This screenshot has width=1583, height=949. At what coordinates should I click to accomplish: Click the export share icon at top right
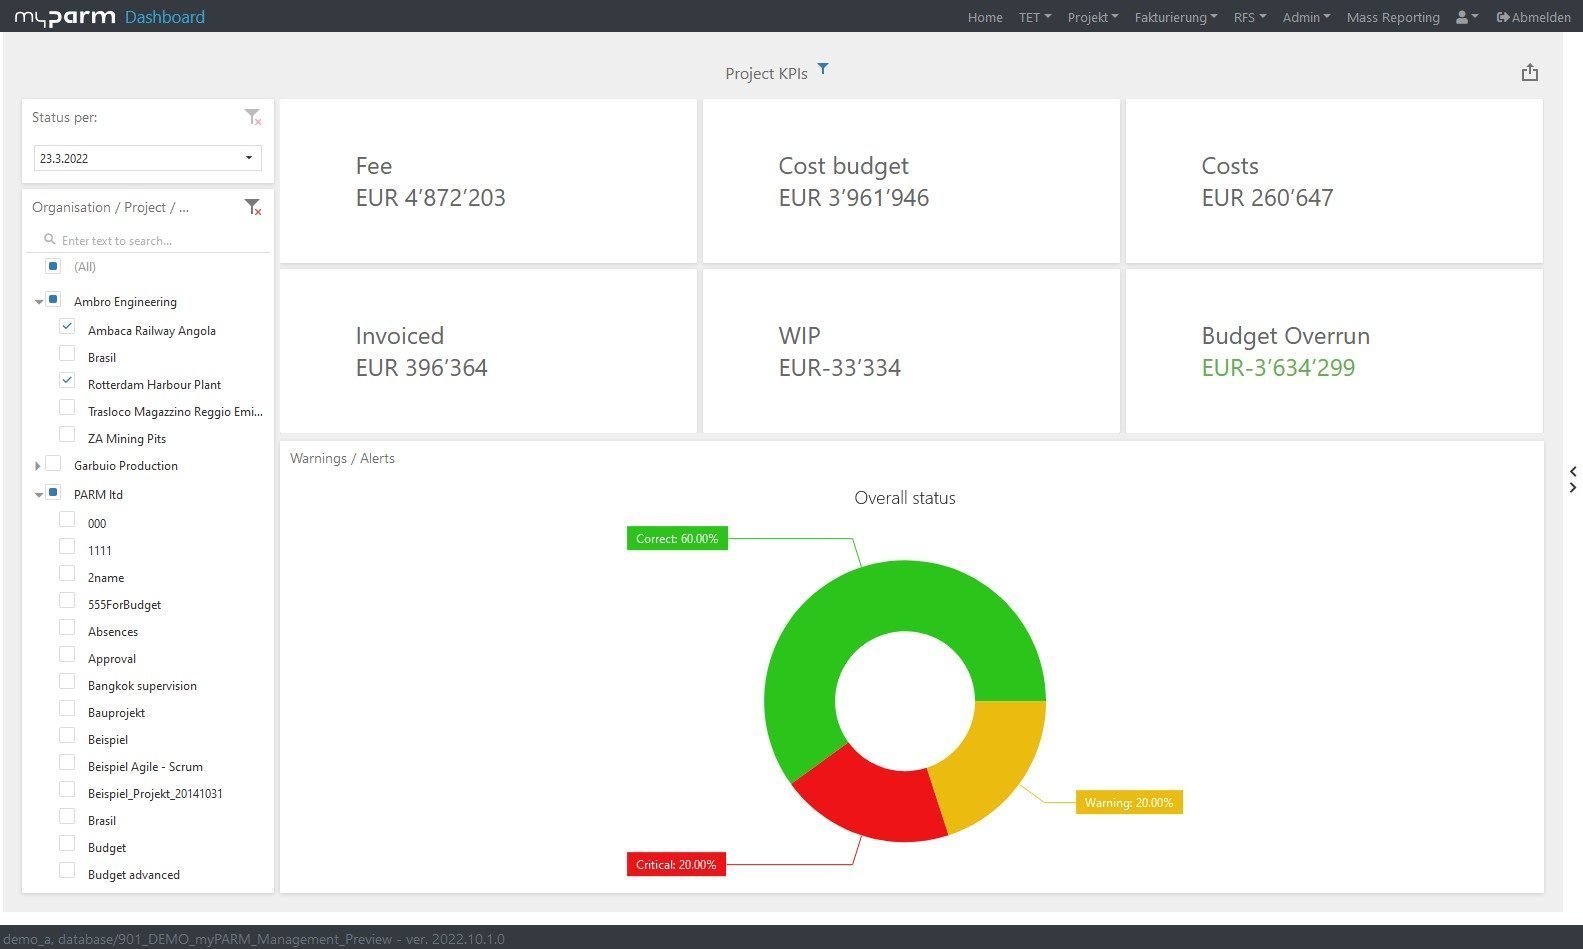1529,73
